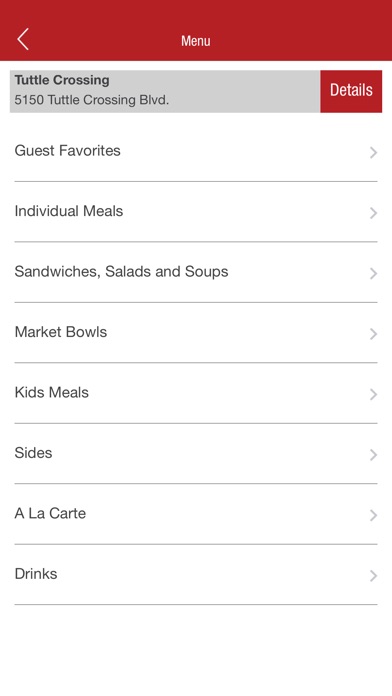The height and width of the screenshot is (696, 392).
Task: Select Individual Meals menu
Action: pos(196,212)
